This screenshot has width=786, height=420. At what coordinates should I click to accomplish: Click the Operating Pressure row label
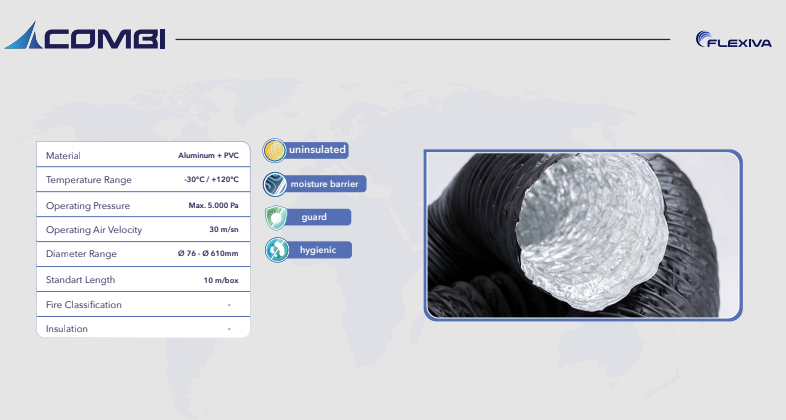tap(88, 205)
